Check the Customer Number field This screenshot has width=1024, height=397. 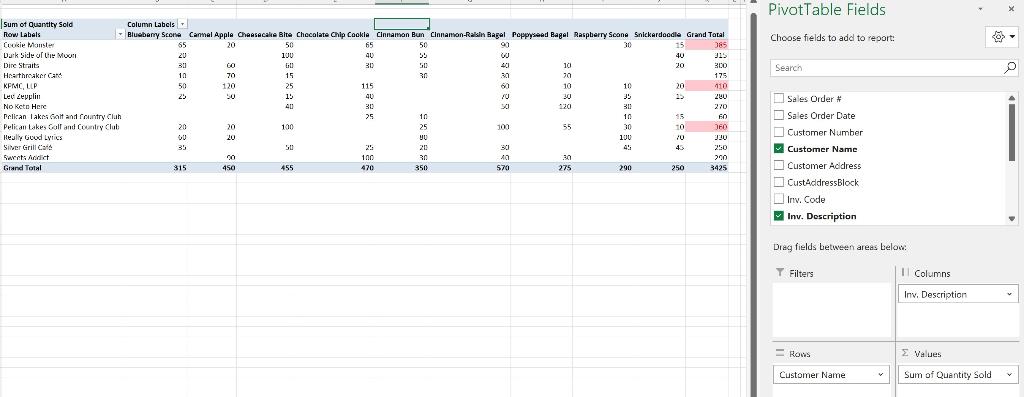(778, 132)
